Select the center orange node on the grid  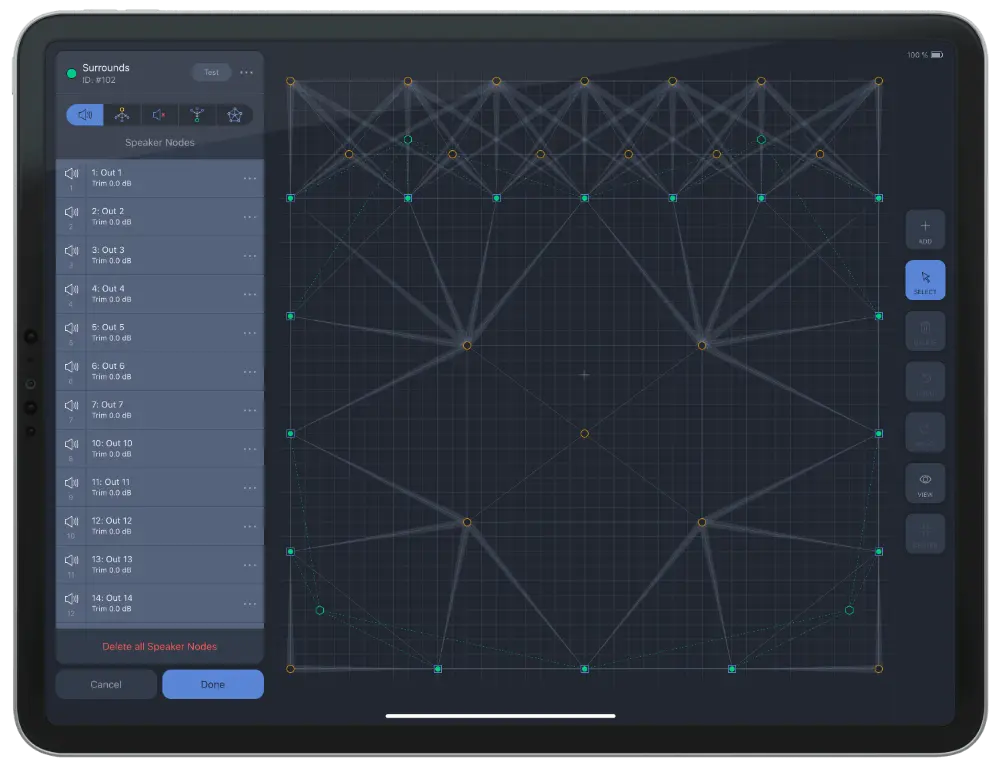click(x=584, y=434)
